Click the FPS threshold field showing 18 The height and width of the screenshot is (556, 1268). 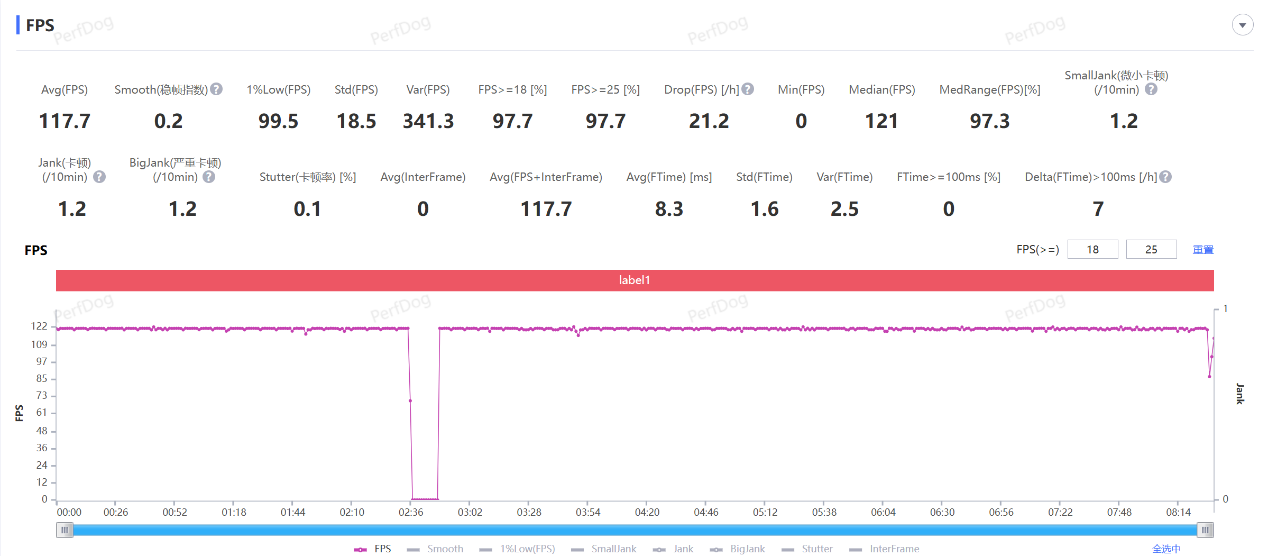[1093, 250]
